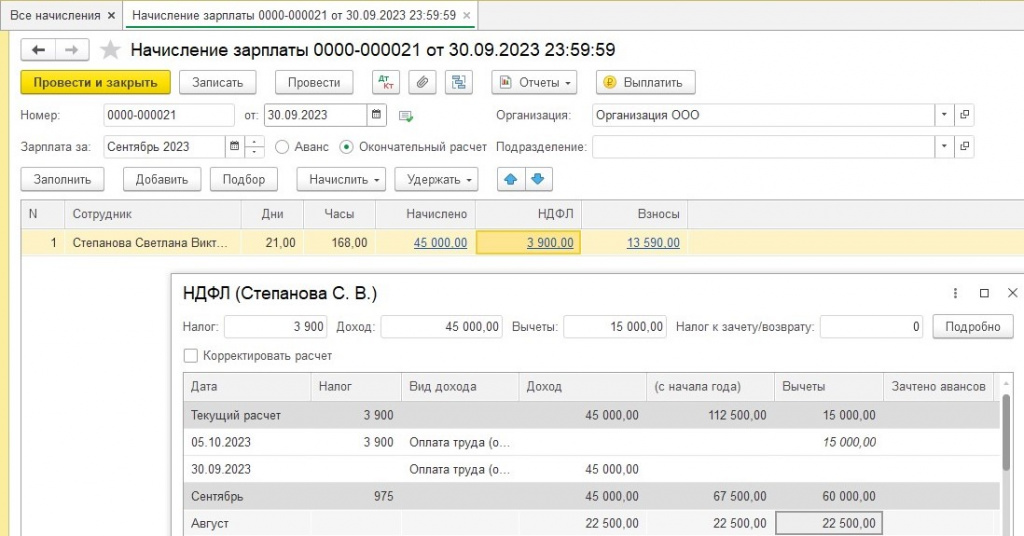Add document to favorites with star icon

110,50
